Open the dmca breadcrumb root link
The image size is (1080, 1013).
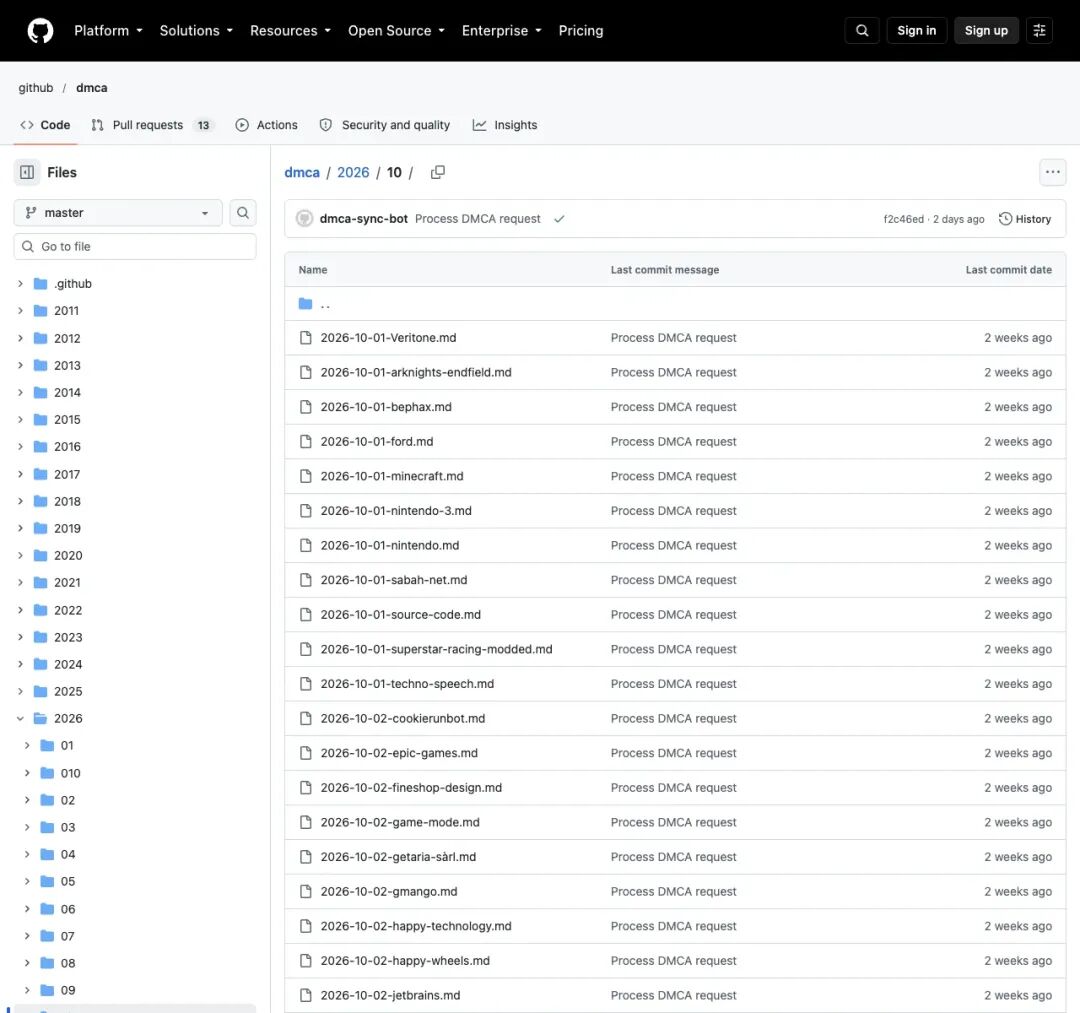[x=302, y=172]
